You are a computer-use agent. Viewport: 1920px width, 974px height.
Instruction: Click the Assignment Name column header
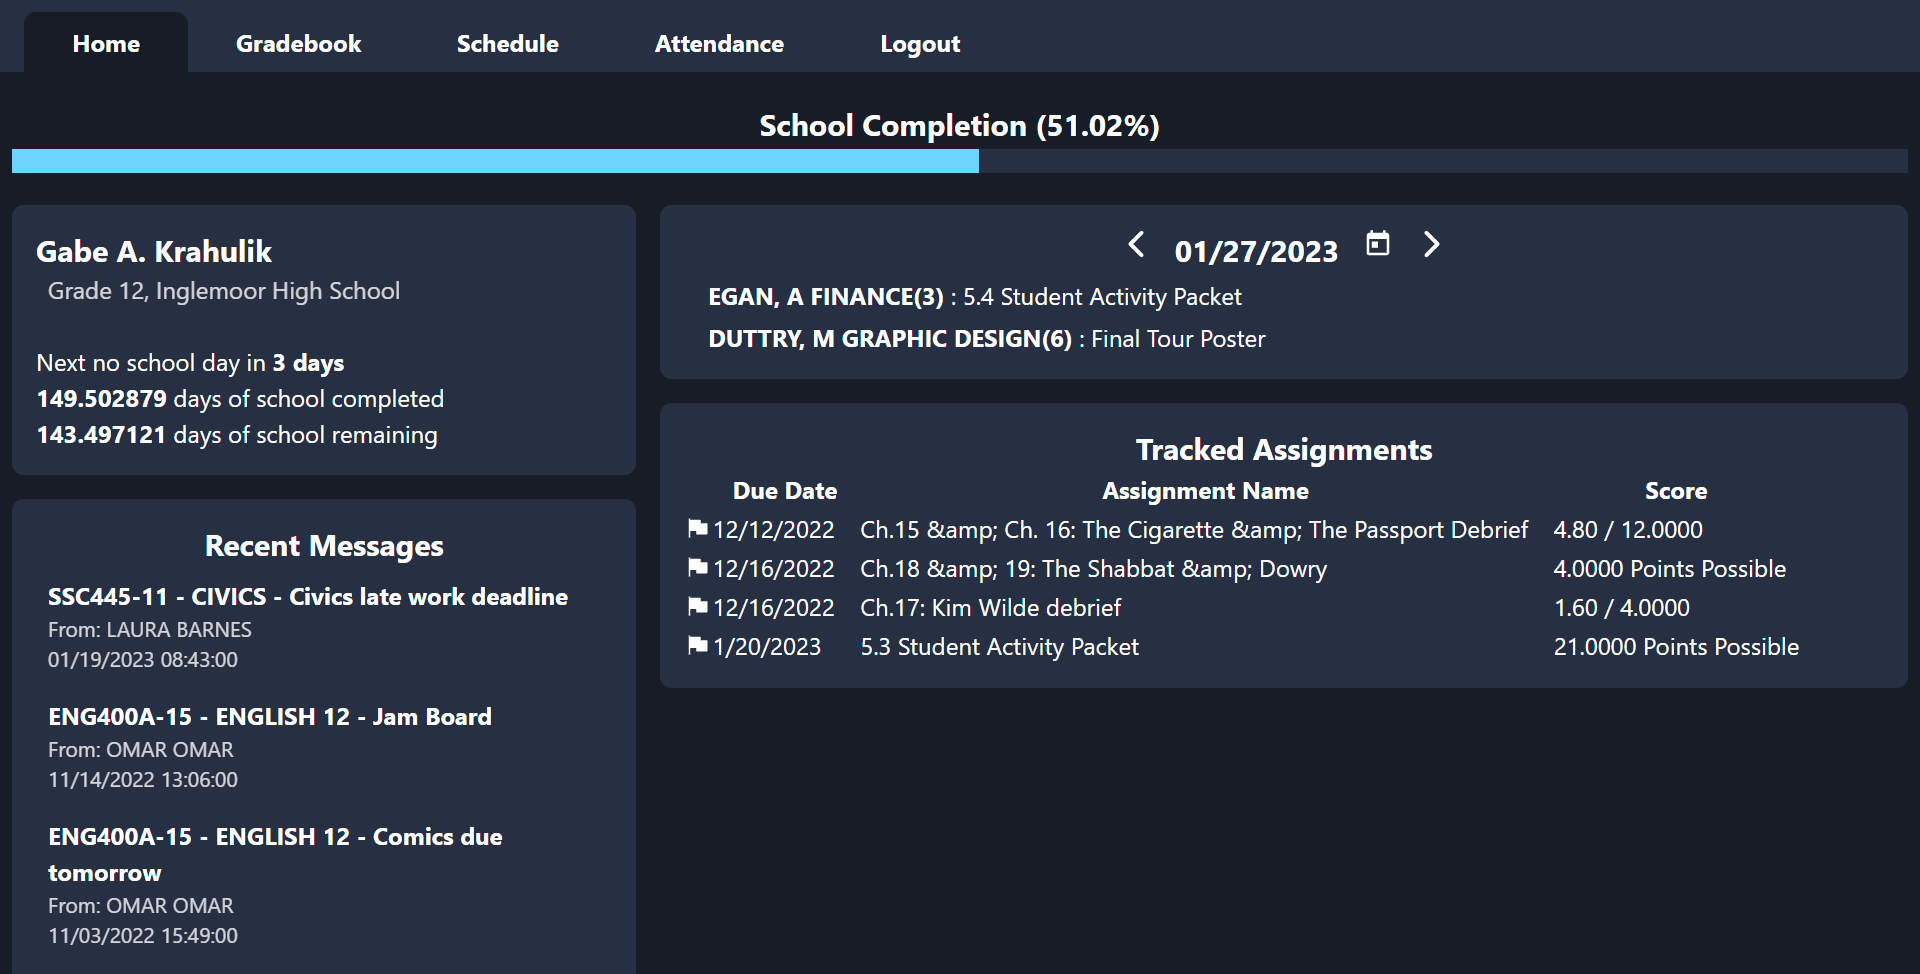pyautogui.click(x=1205, y=491)
